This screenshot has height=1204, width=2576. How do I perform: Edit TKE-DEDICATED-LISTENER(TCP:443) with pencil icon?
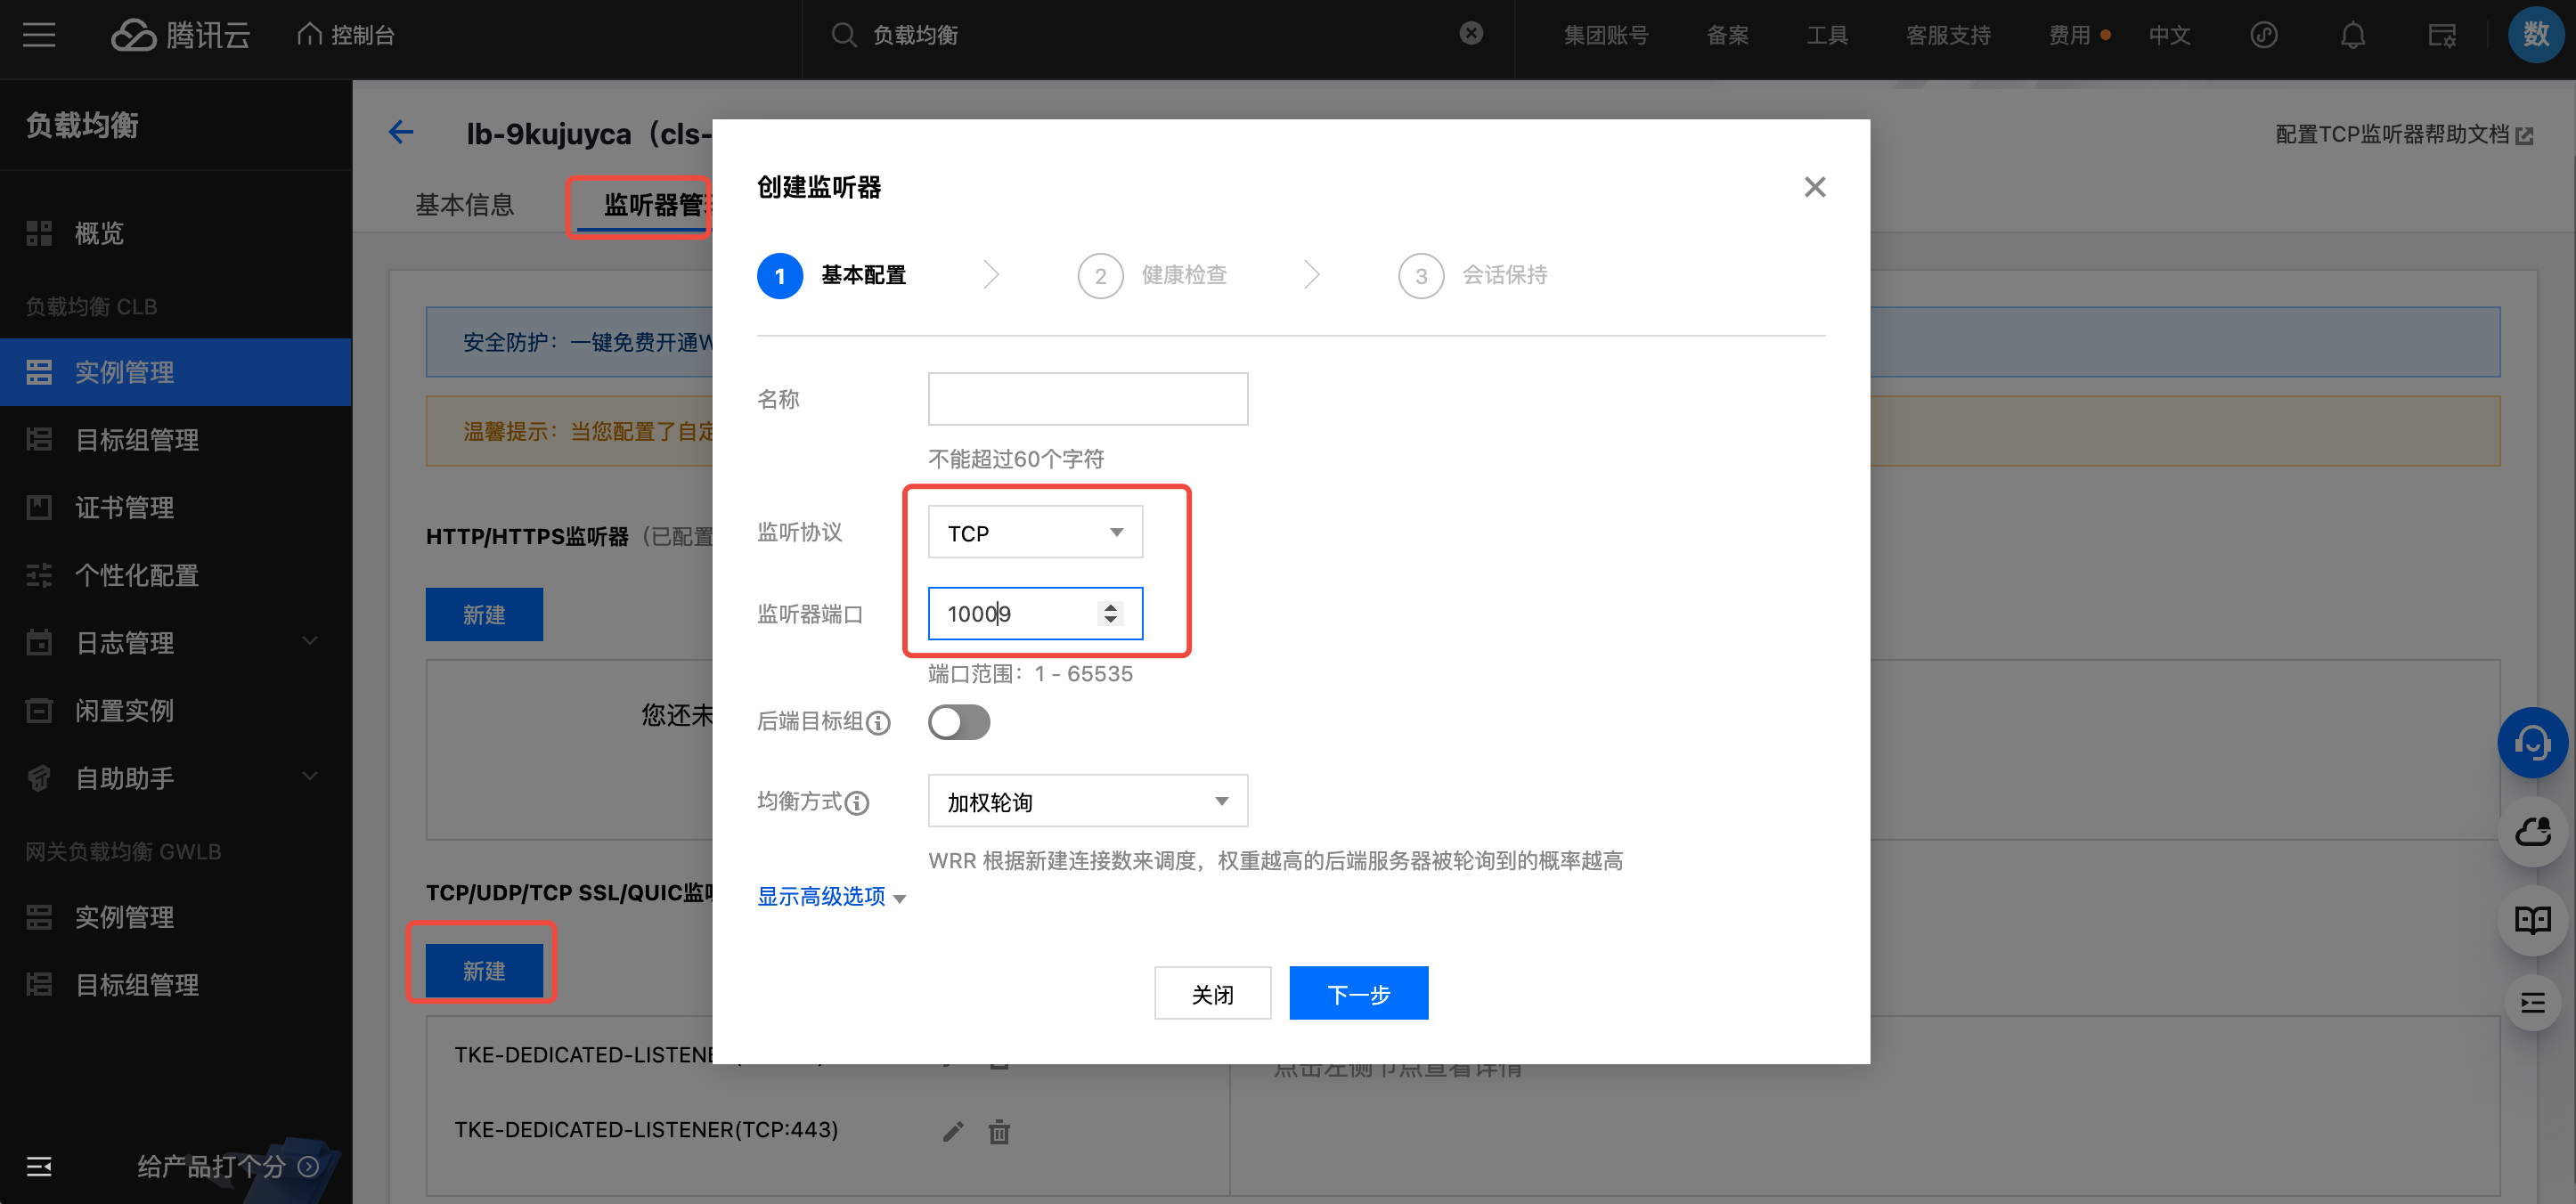(952, 1131)
